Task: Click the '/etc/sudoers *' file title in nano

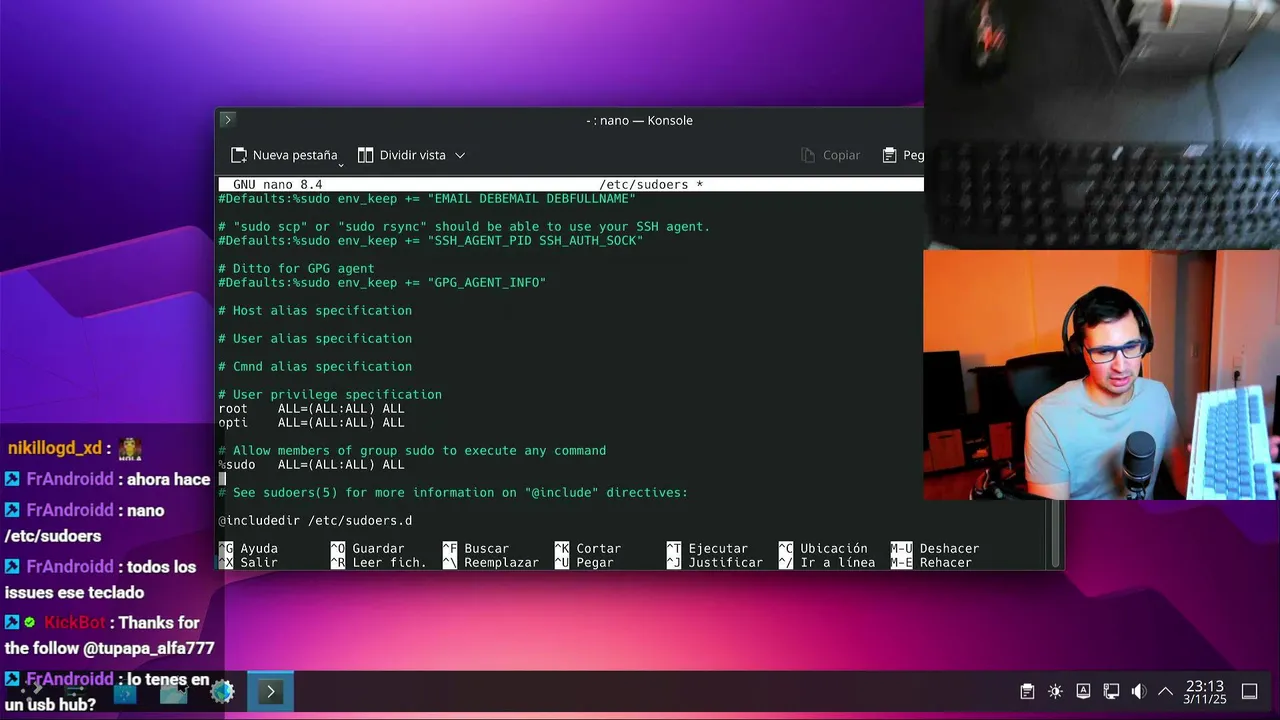Action: tap(651, 185)
